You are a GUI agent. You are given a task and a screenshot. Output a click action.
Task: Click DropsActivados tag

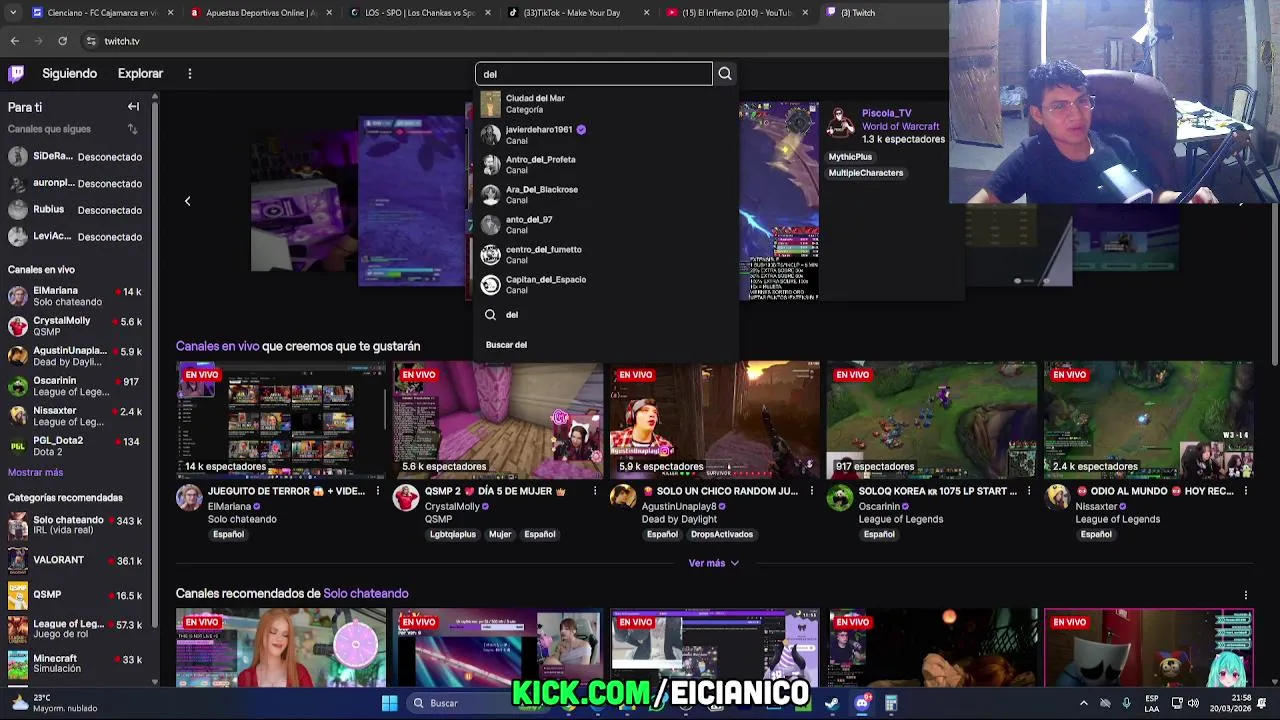click(x=722, y=534)
